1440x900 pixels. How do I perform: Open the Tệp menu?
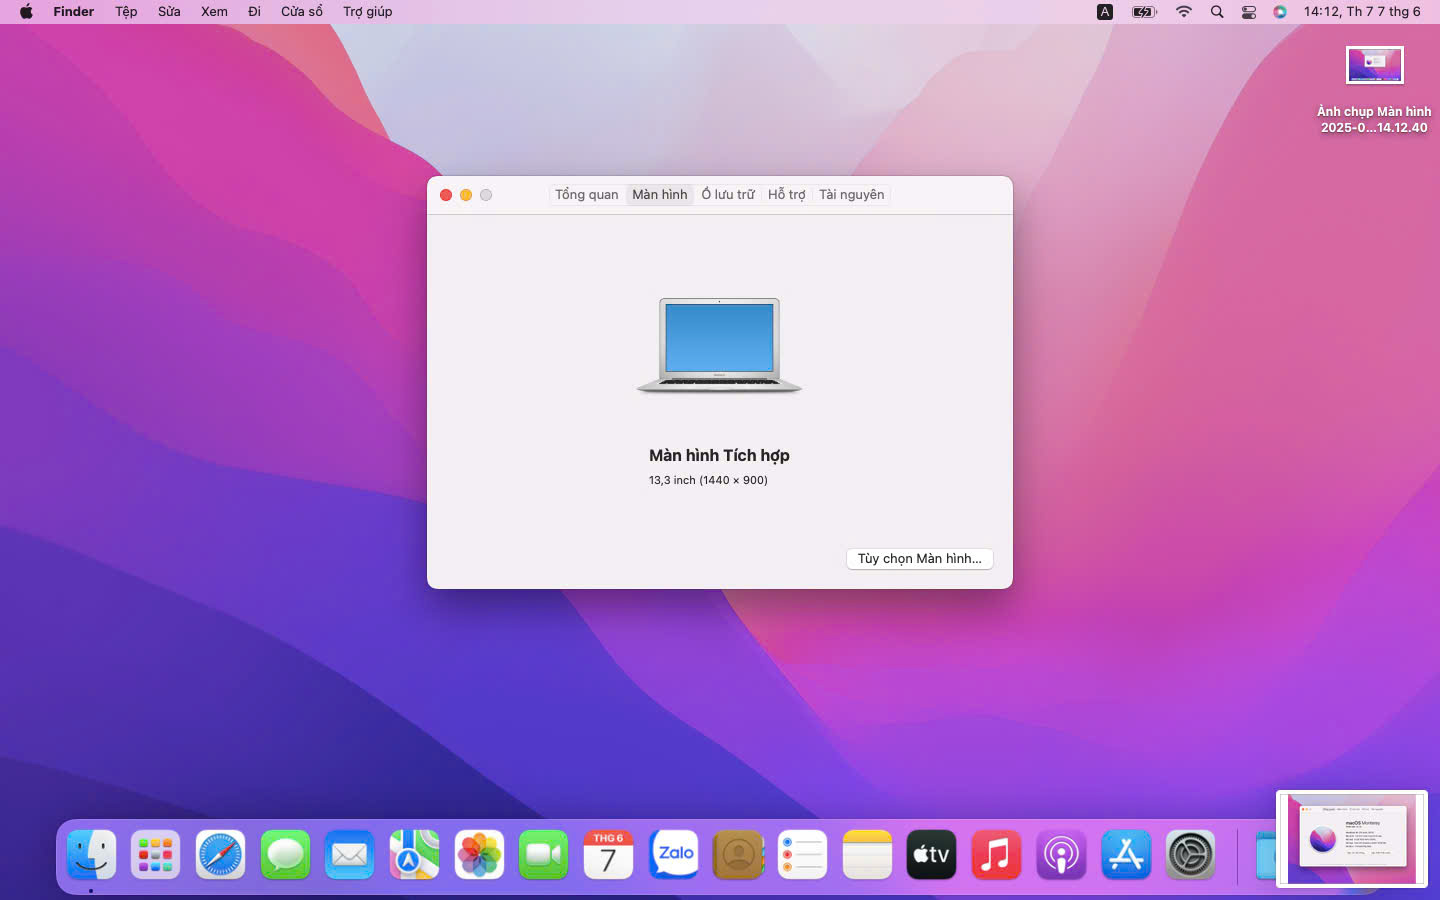[126, 12]
